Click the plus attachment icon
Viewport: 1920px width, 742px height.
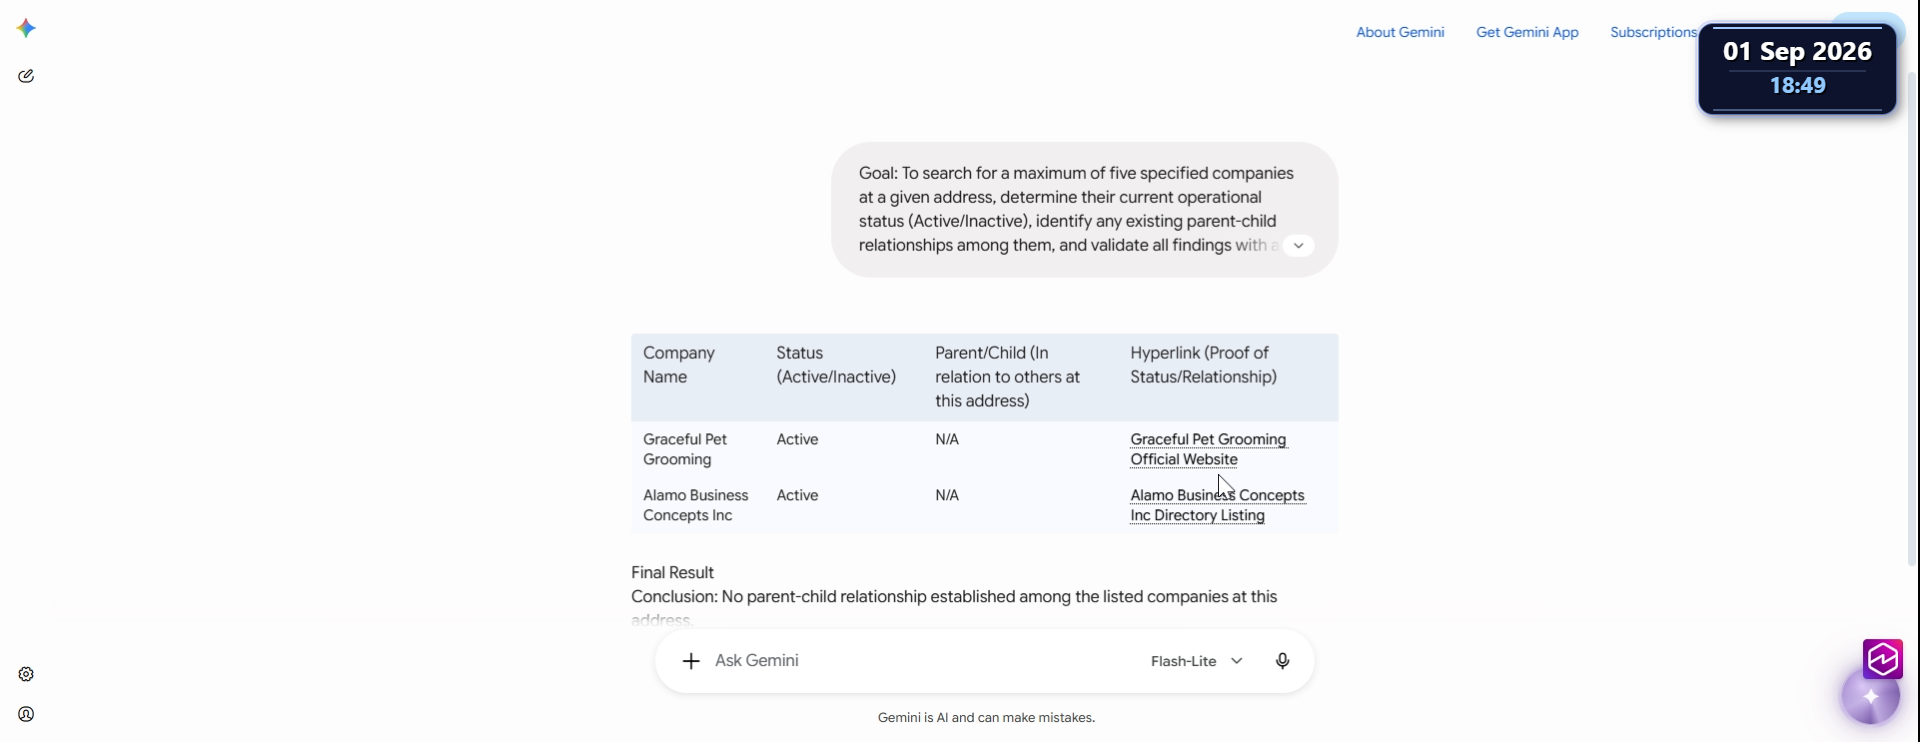pos(691,661)
